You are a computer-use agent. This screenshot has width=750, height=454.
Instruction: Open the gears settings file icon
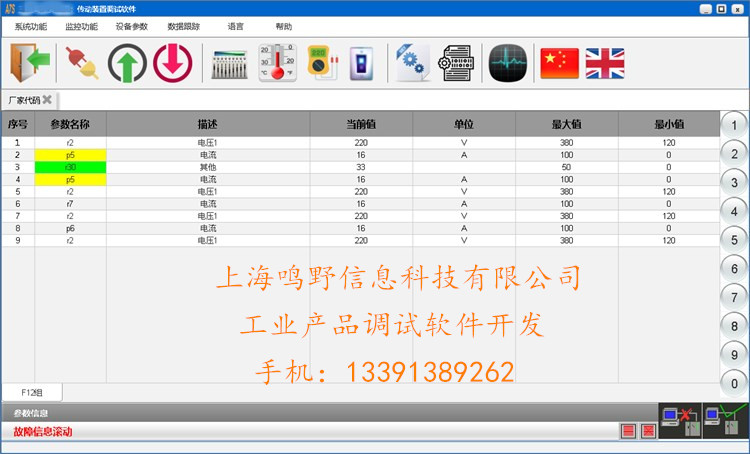click(x=413, y=63)
